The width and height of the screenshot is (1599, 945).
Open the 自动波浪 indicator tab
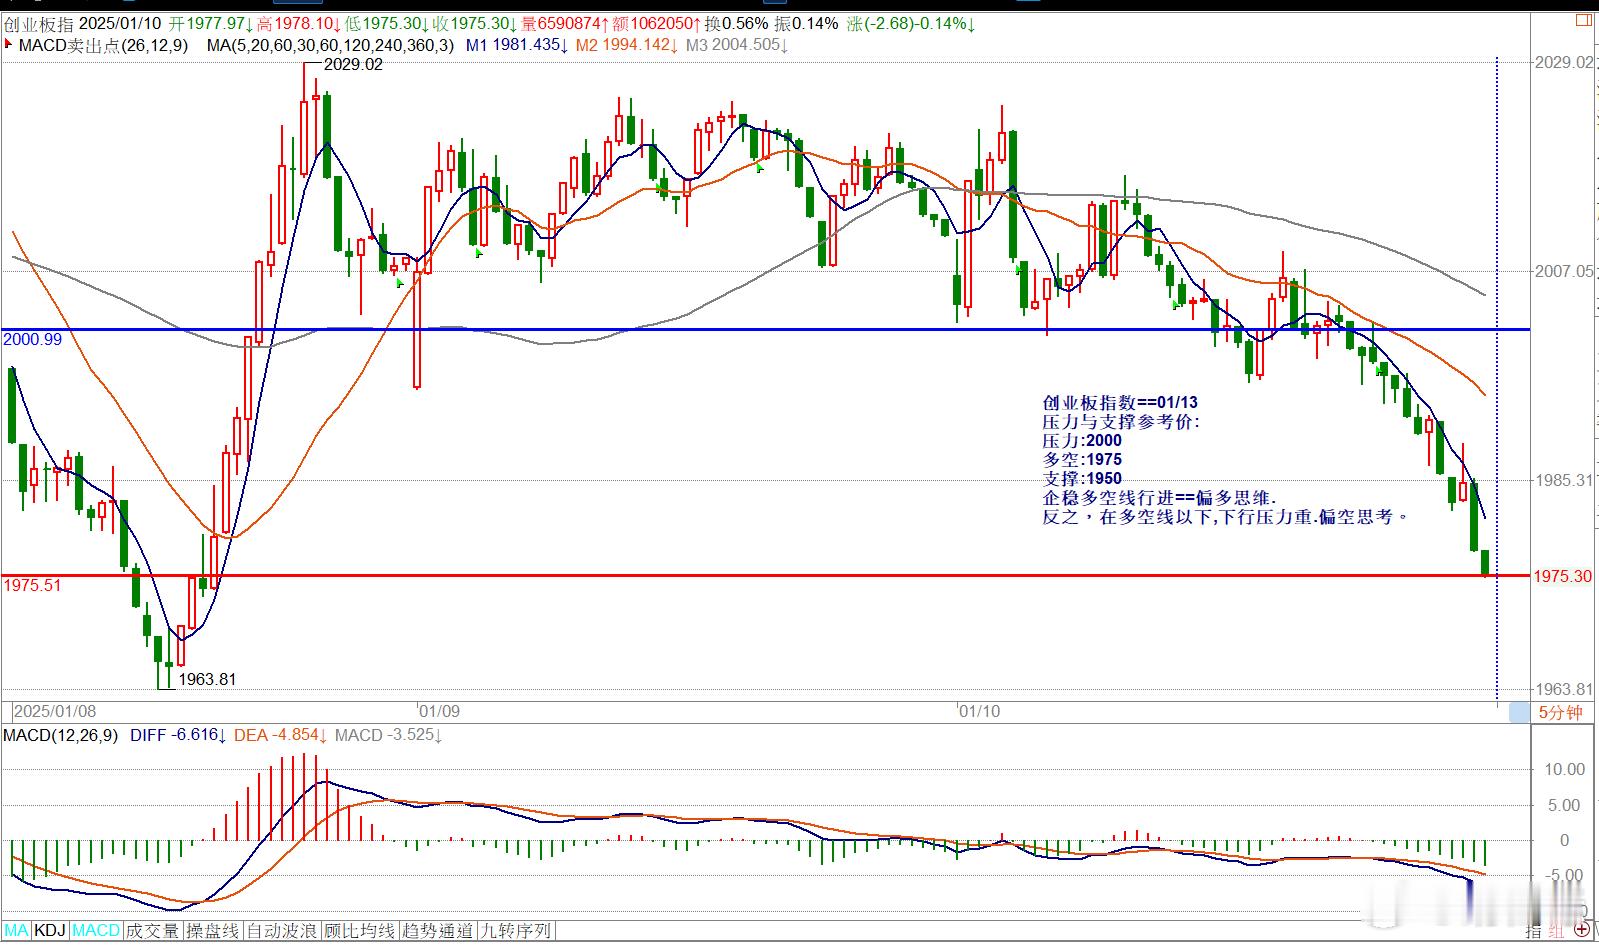click(x=282, y=931)
